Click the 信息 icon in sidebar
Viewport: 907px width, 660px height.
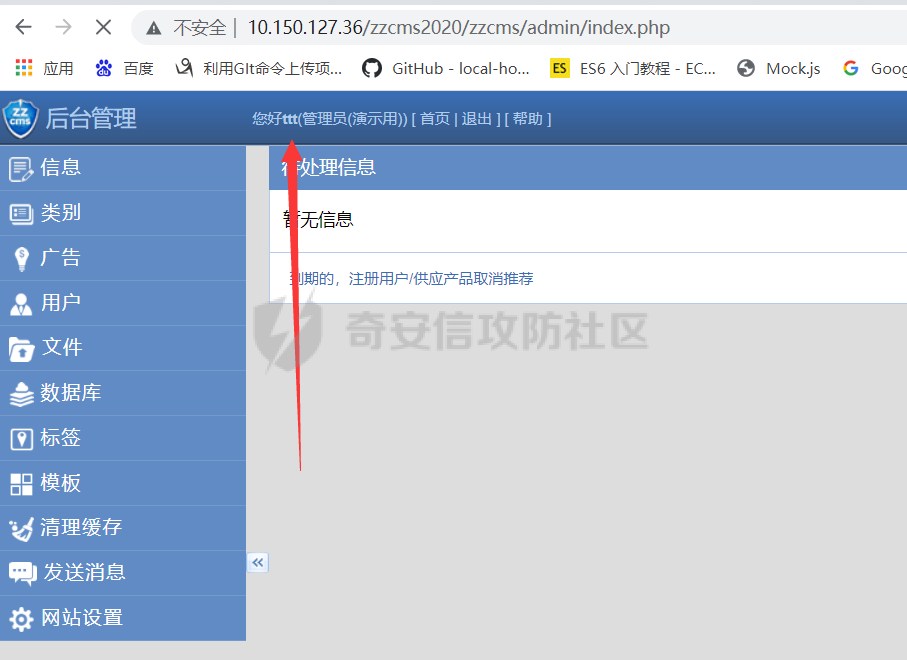point(21,168)
